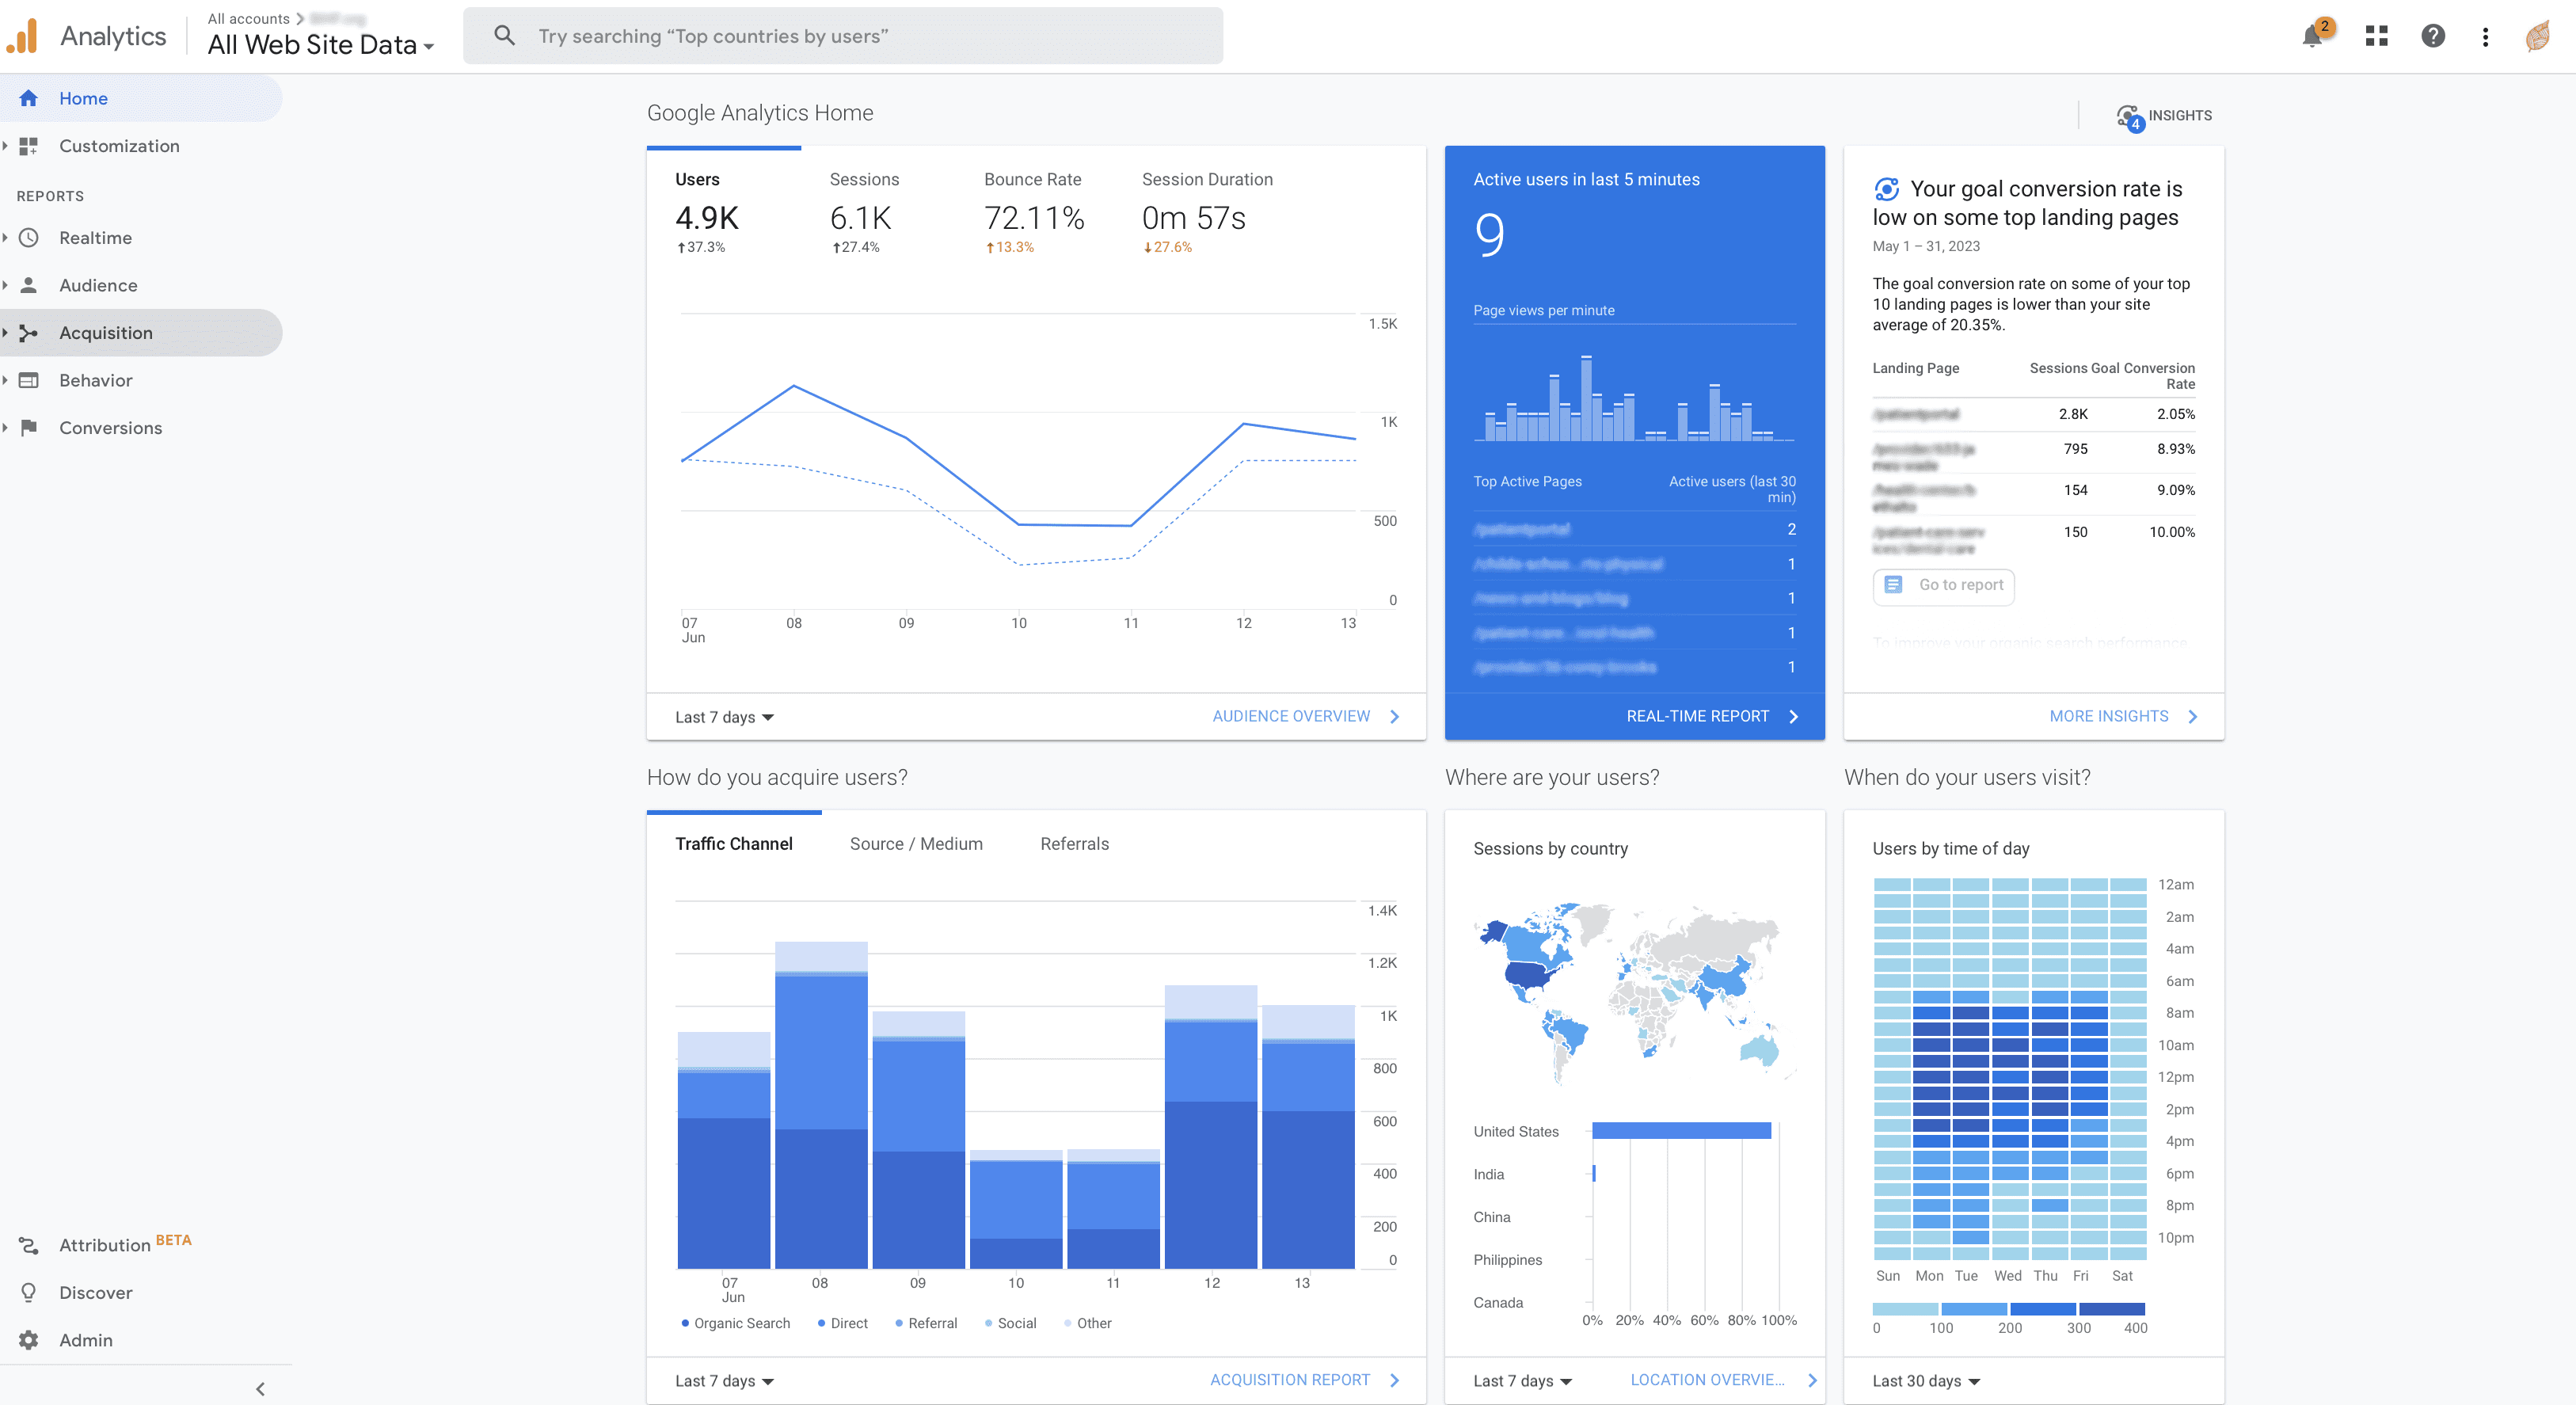Open the Admin gear icon
The height and width of the screenshot is (1405, 2576).
click(30, 1340)
